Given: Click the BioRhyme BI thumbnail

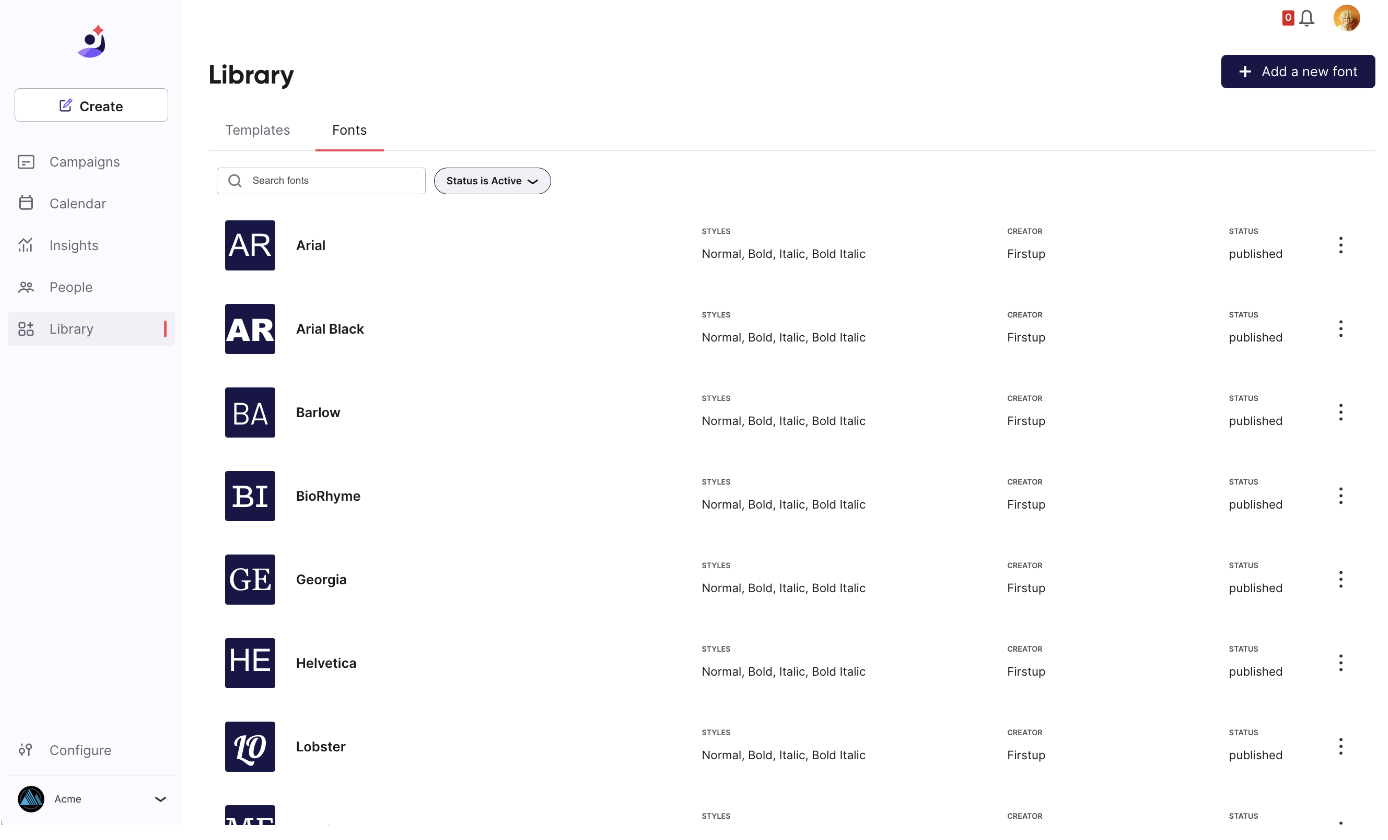Looking at the screenshot, I should point(250,496).
